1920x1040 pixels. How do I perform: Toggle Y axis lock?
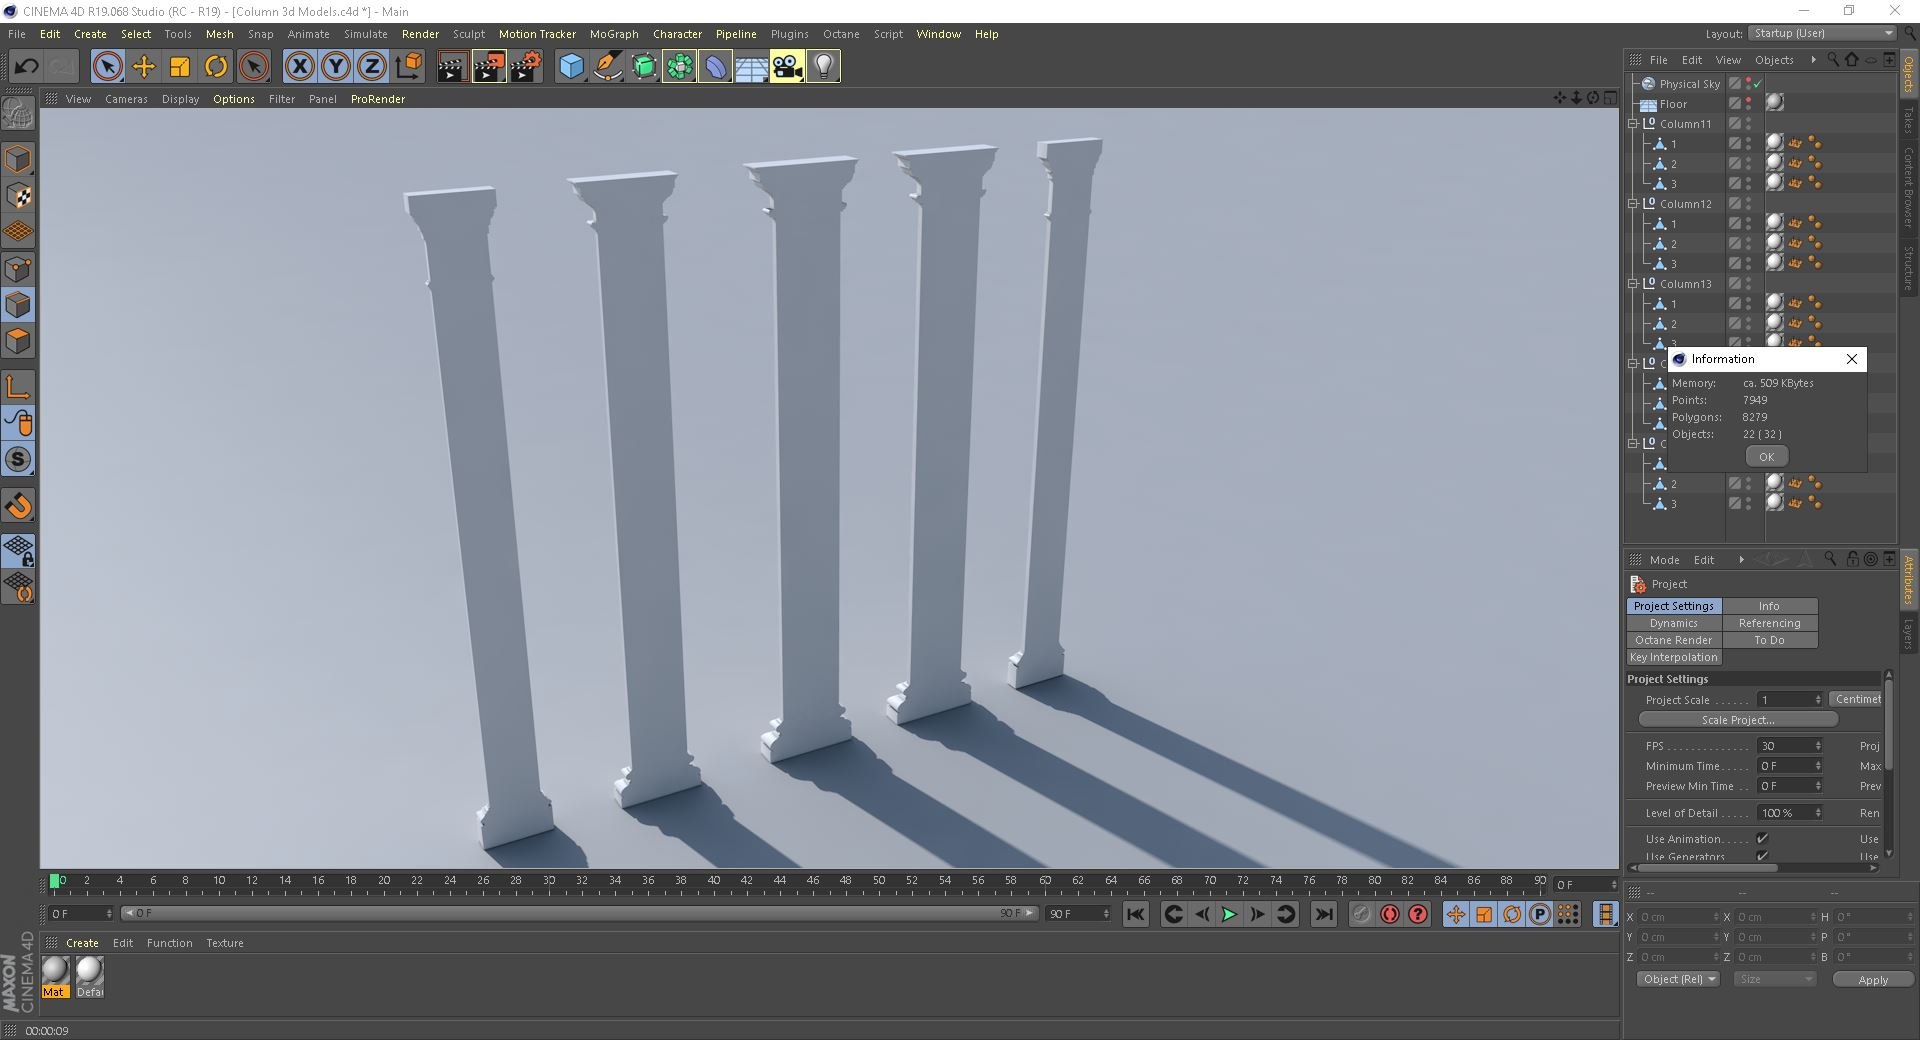(336, 67)
